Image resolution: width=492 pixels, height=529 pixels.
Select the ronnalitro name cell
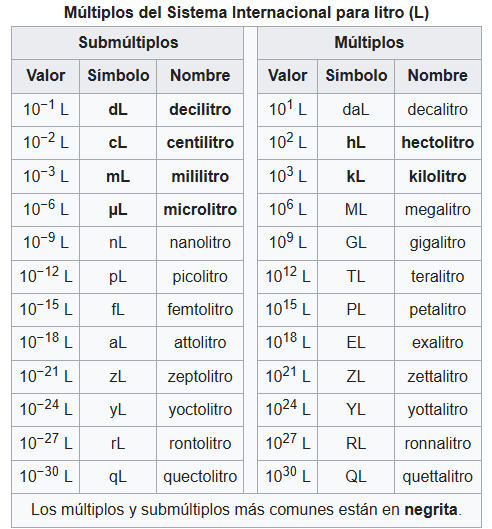[438, 443]
